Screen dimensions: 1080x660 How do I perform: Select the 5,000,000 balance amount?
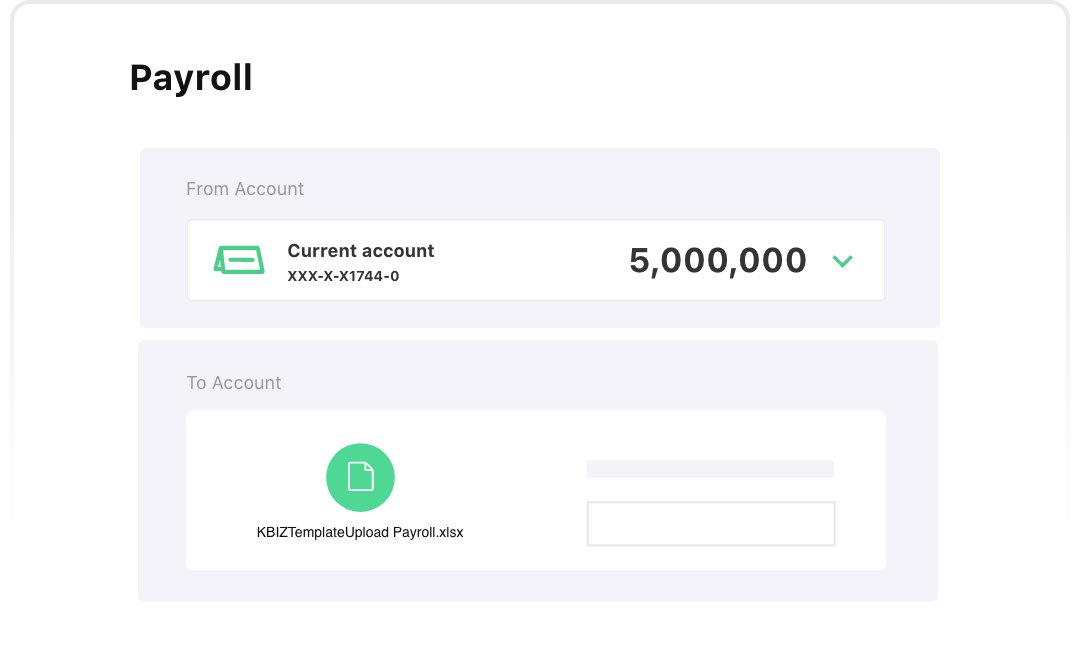(x=717, y=261)
